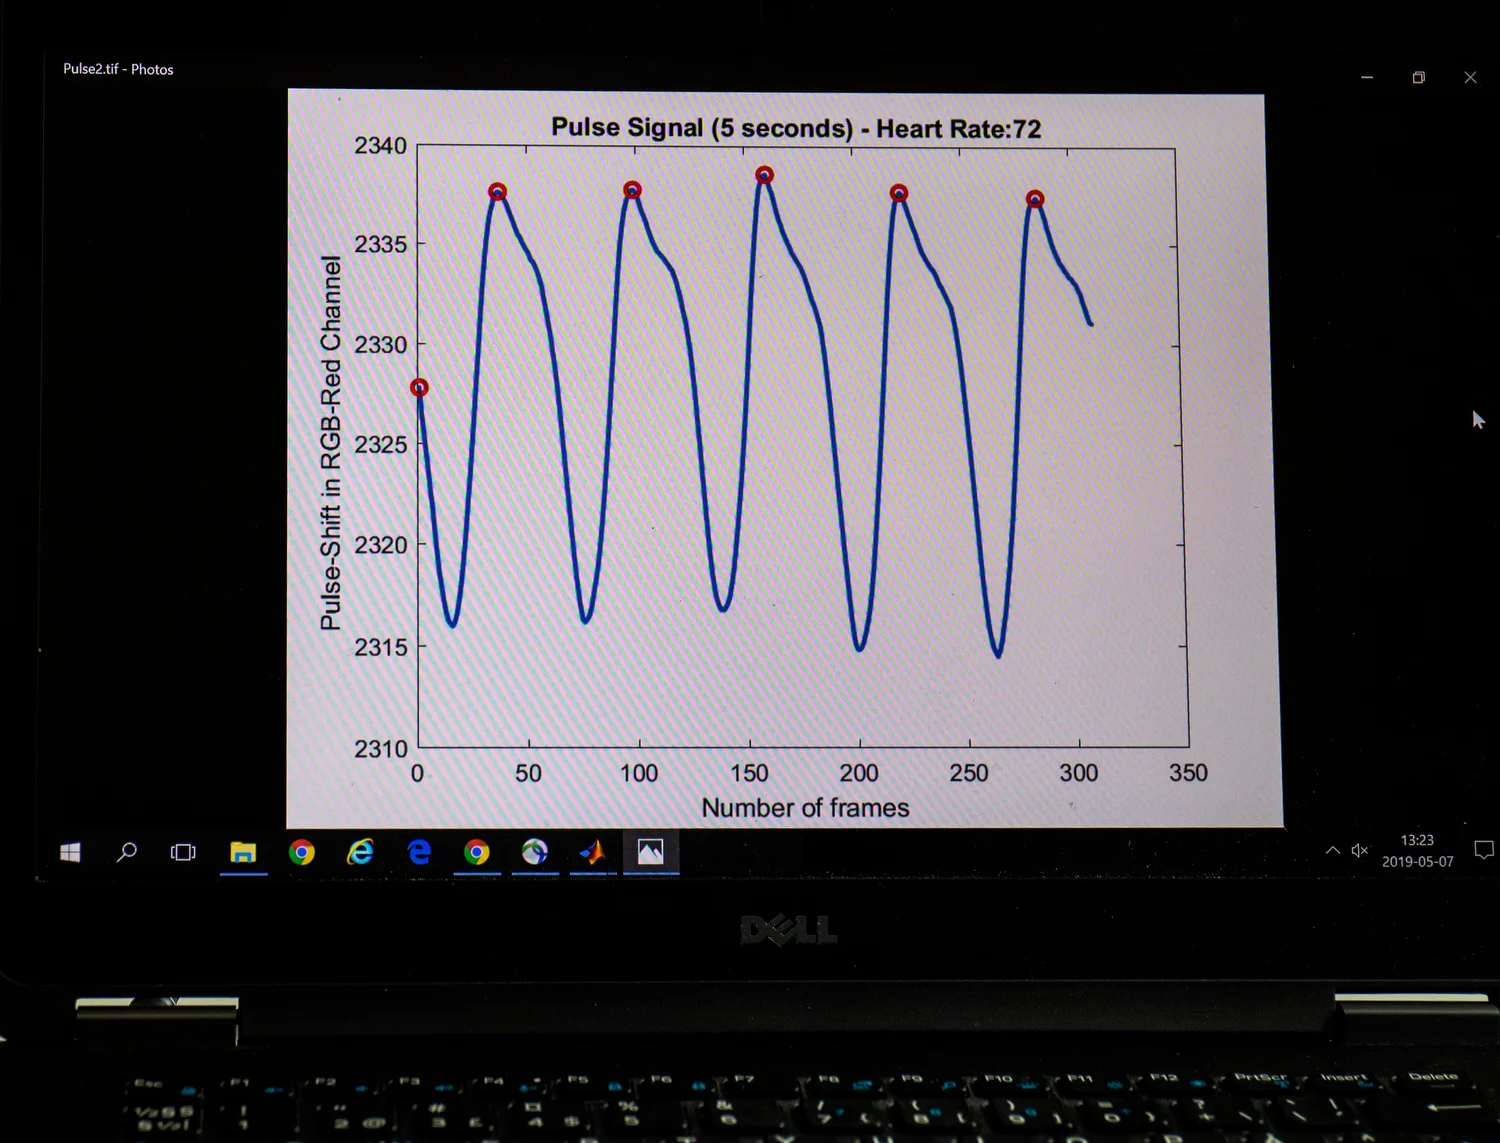Open the Windows Start menu

tap(70, 852)
